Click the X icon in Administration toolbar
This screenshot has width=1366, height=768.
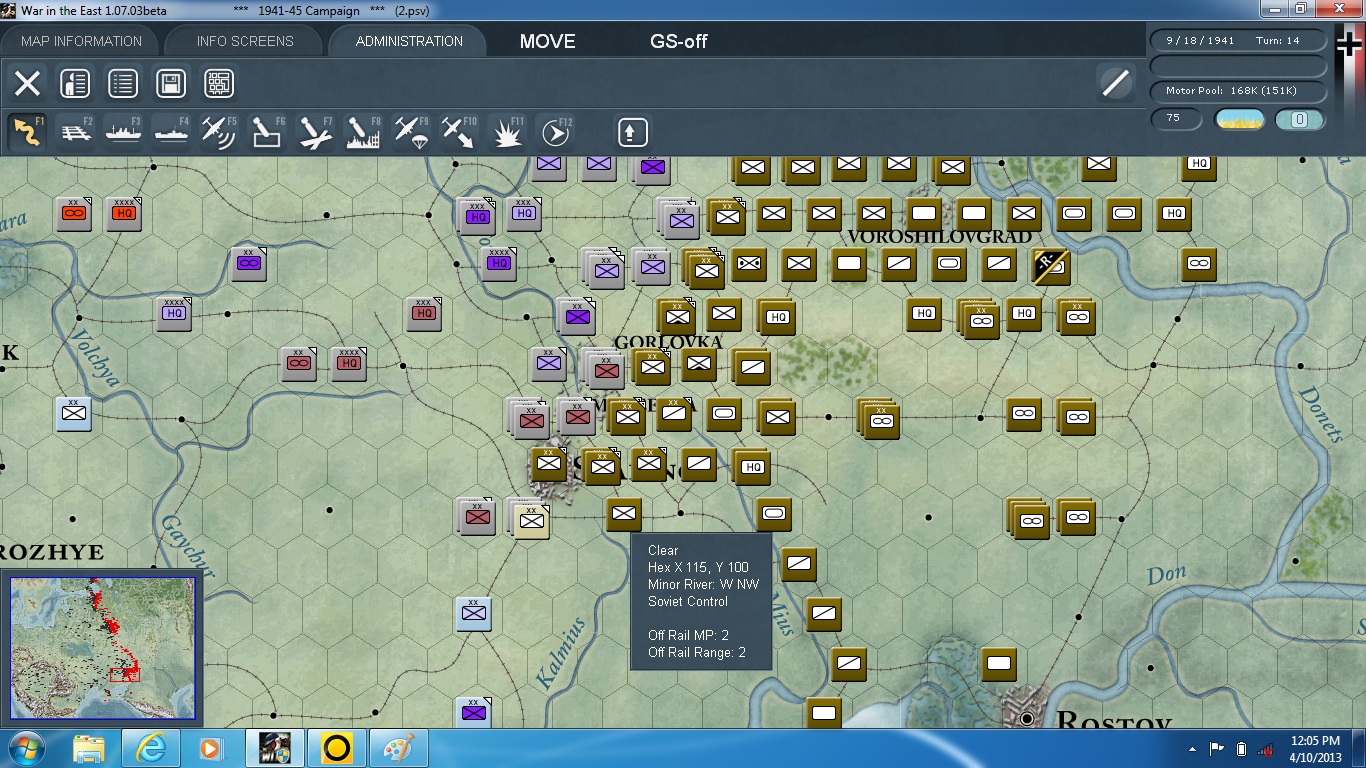[x=27, y=83]
